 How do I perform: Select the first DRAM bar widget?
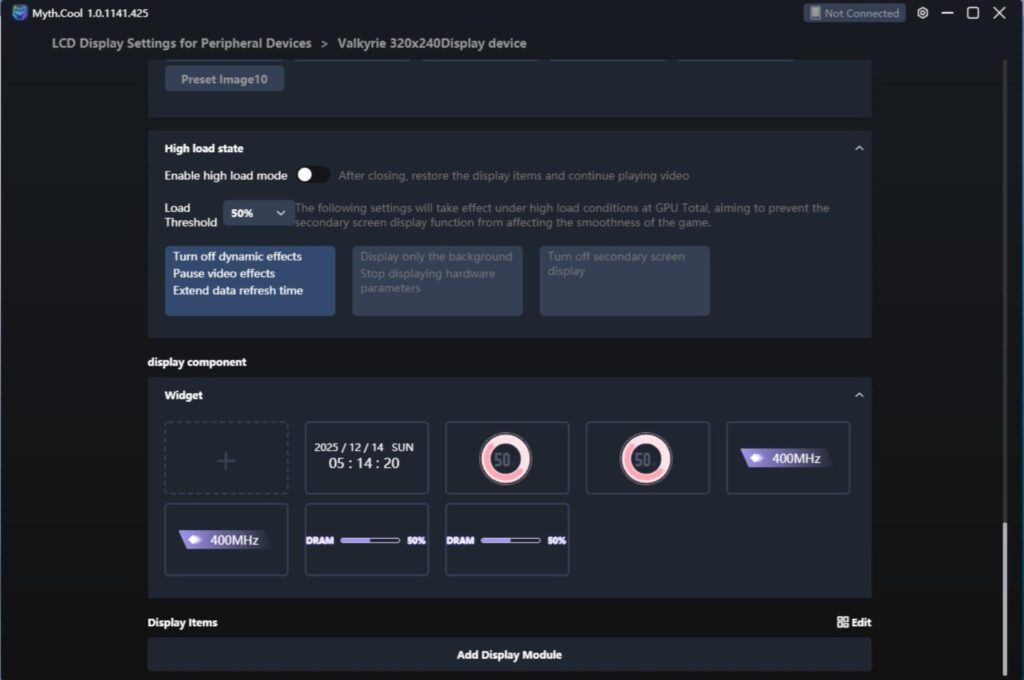[366, 540]
